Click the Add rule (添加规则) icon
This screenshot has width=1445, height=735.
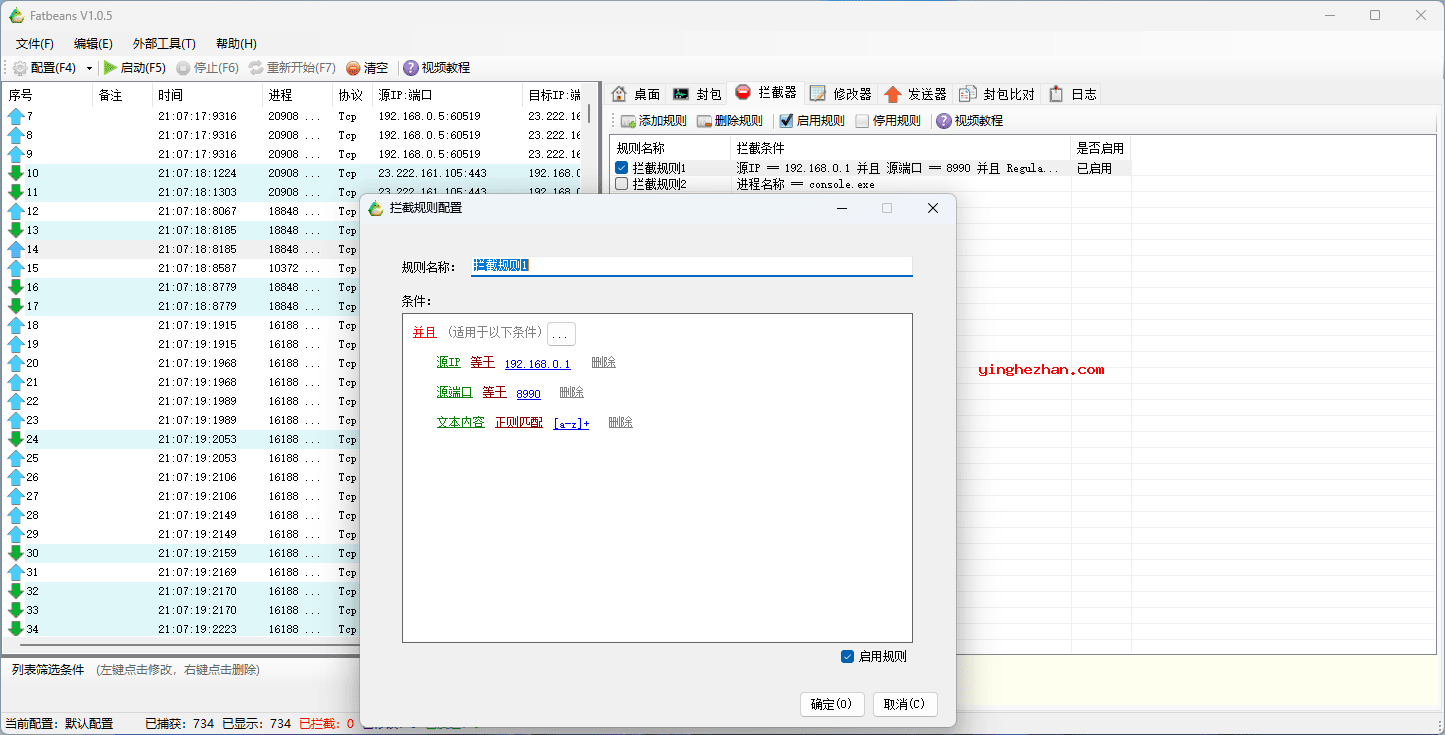[628, 121]
